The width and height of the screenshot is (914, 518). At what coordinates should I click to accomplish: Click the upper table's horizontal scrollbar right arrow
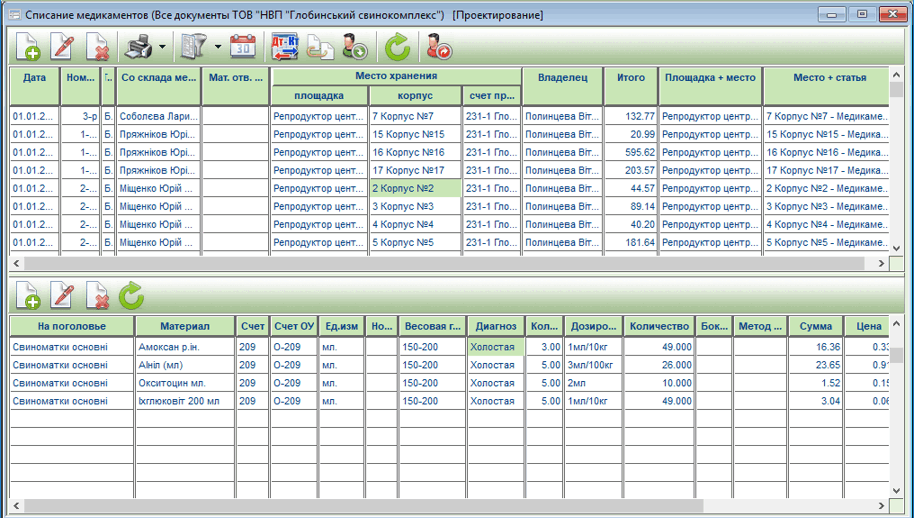[882, 263]
